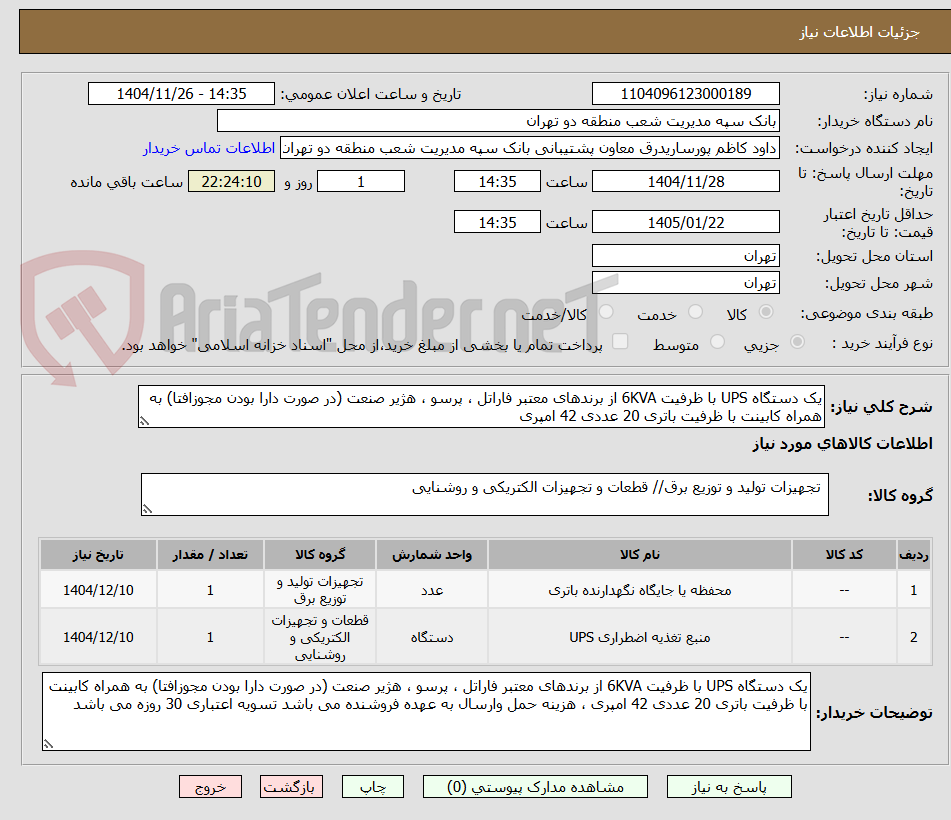The width and height of the screenshot is (951, 820).
Task: Open اطلاعات تماس خریدار link
Action: pos(209,148)
